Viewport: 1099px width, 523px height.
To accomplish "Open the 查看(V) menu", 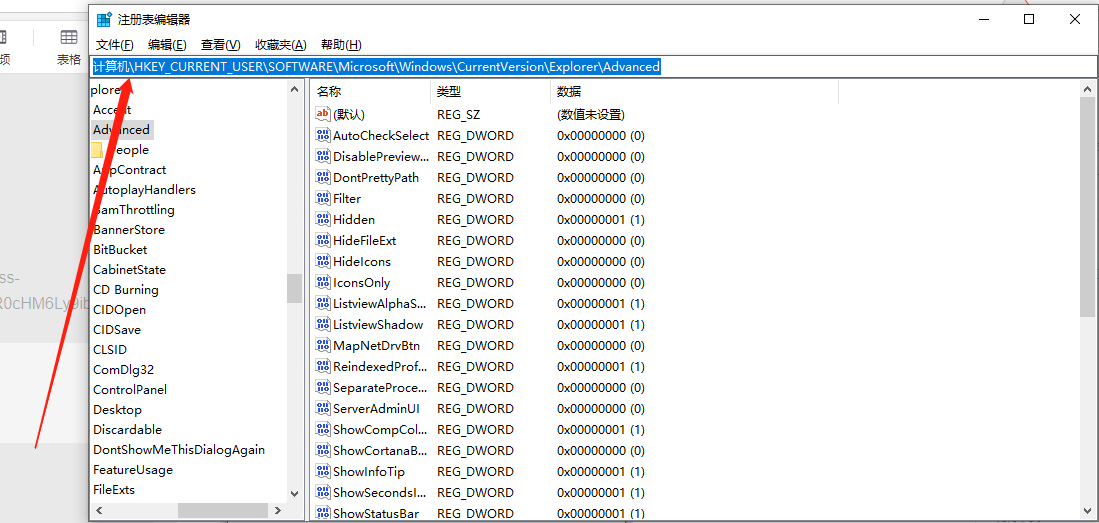I will point(221,45).
